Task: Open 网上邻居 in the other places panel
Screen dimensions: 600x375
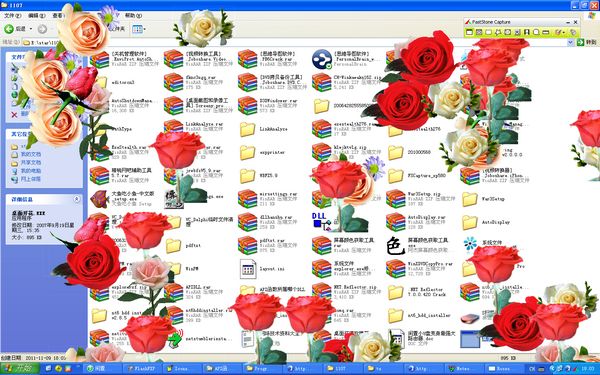Action: 31,179
